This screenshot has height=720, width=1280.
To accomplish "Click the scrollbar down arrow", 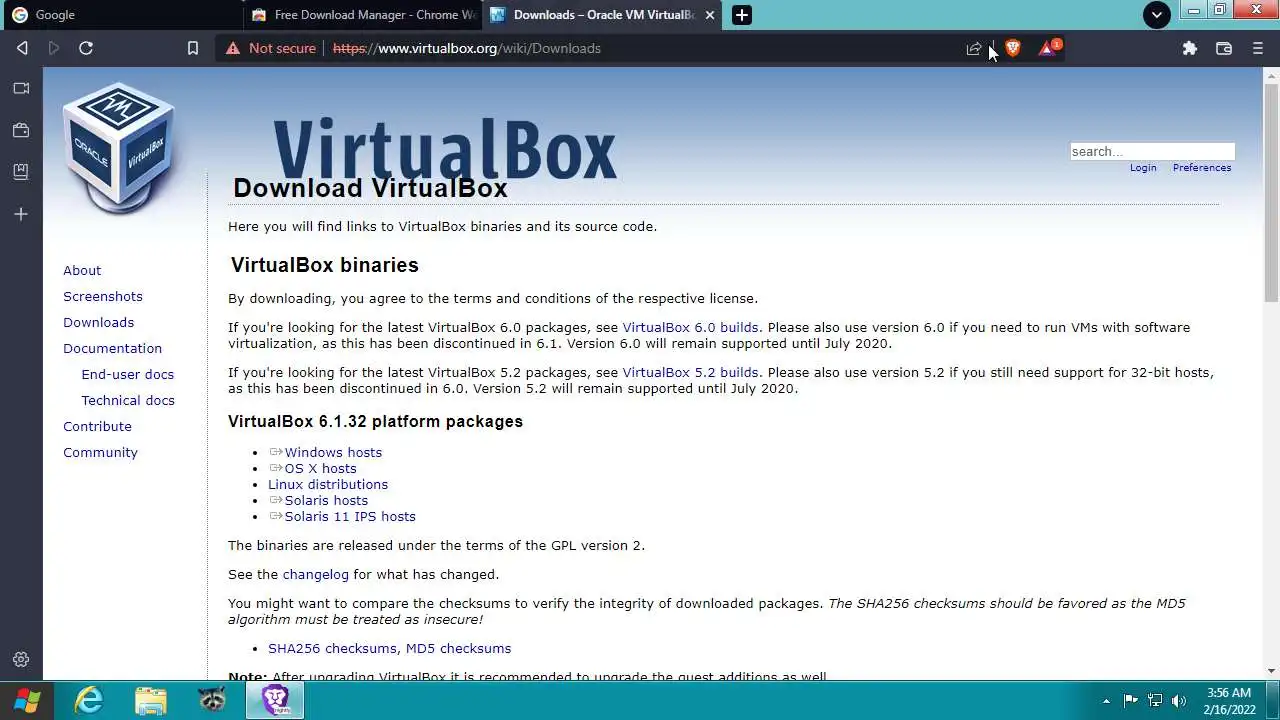I will 1271,671.
